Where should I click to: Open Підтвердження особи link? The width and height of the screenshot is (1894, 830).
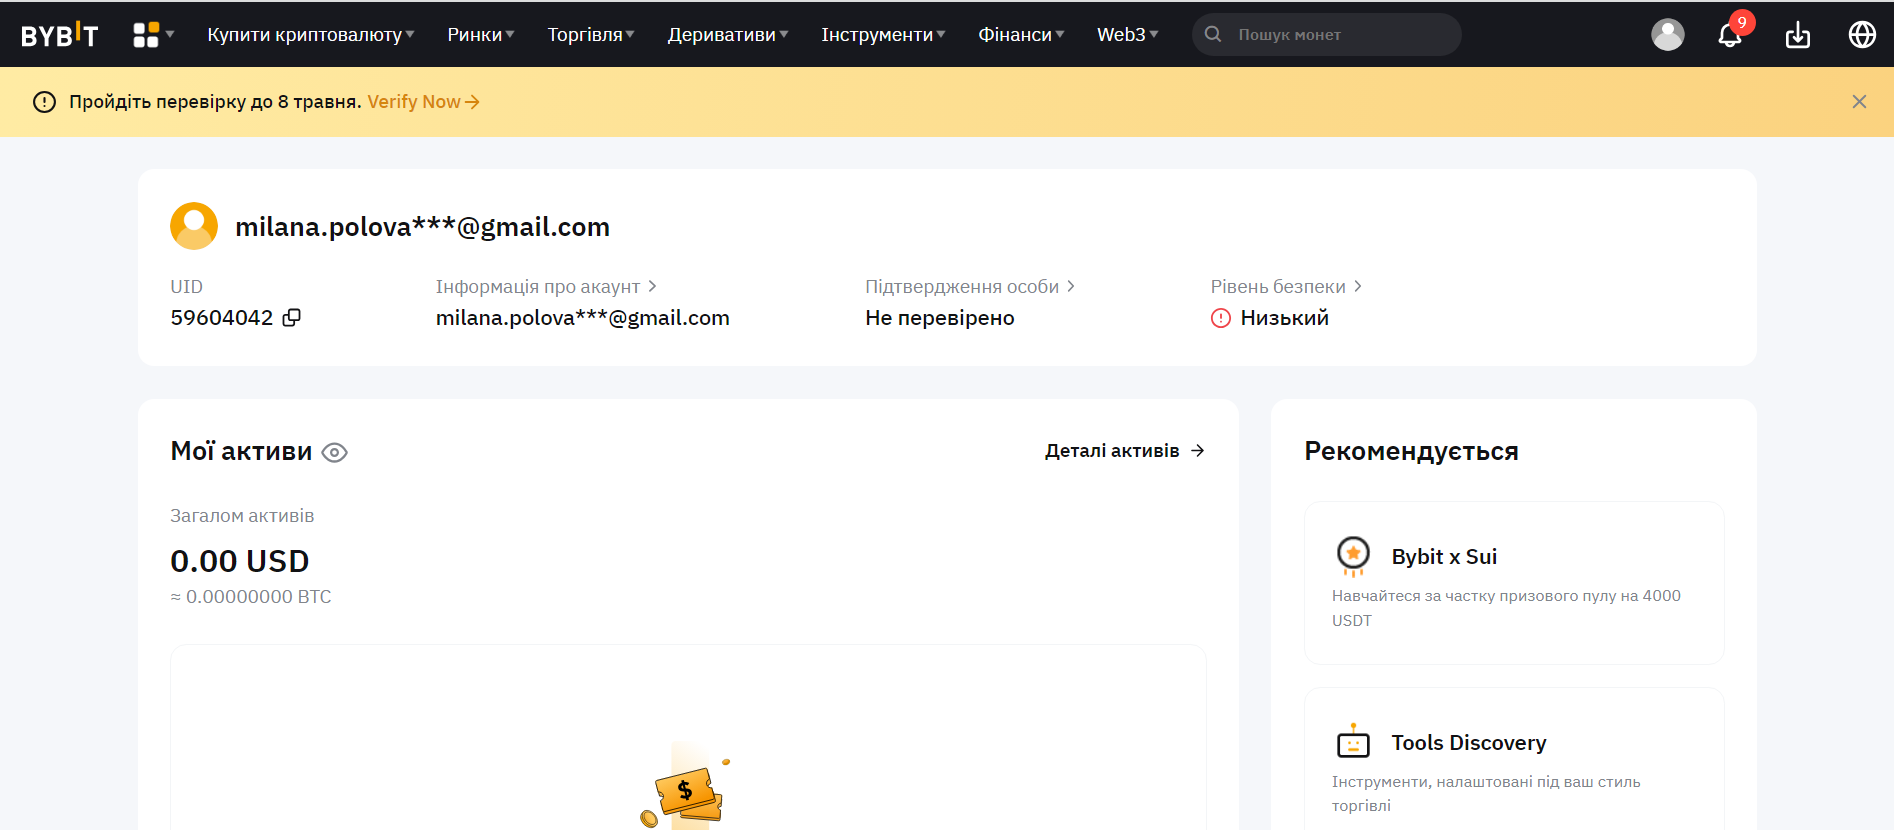click(970, 287)
